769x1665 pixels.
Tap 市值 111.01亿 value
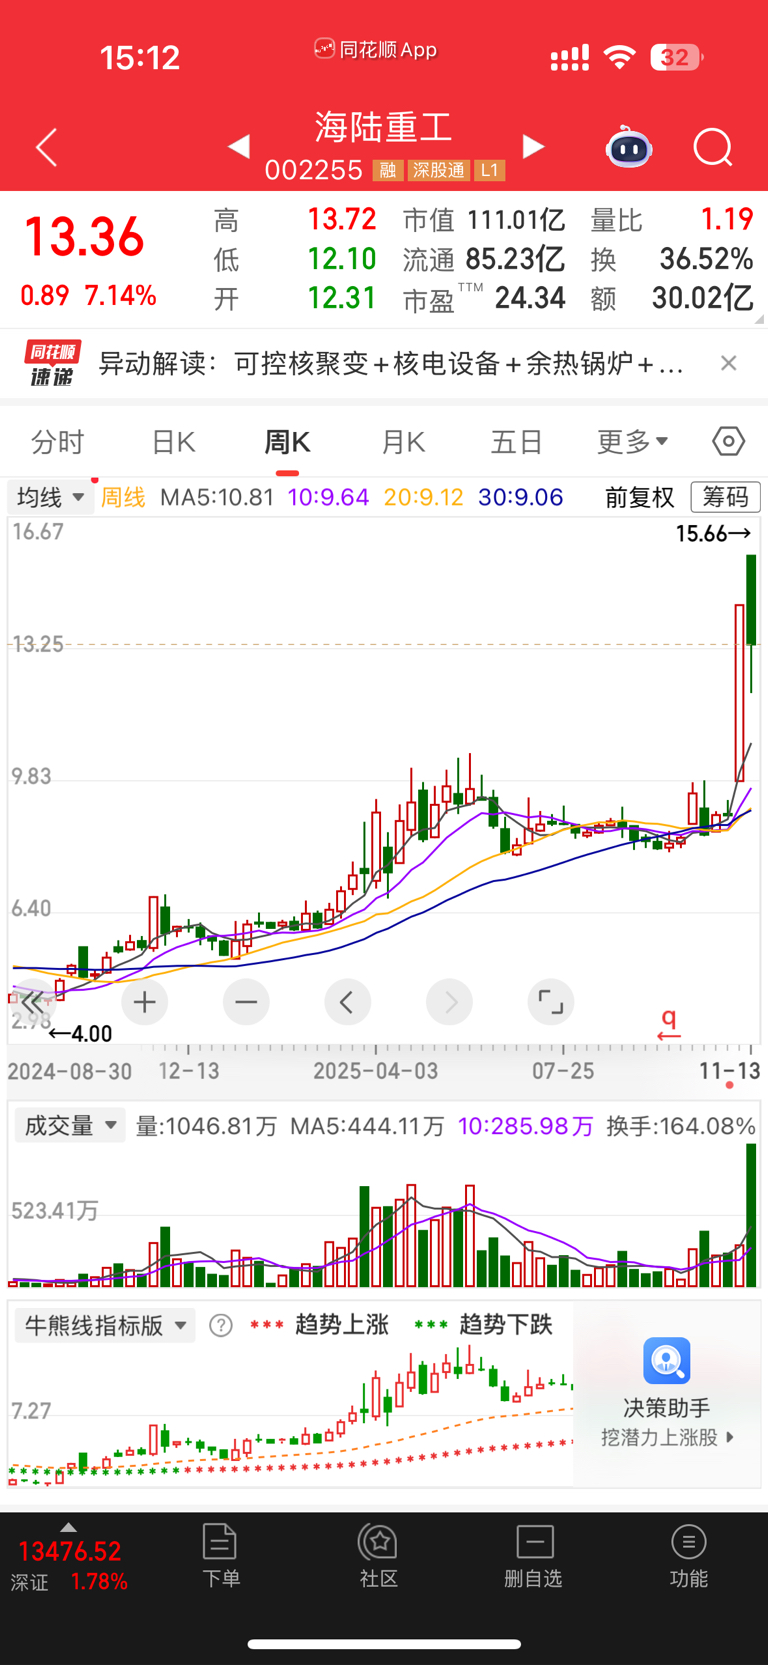(516, 220)
